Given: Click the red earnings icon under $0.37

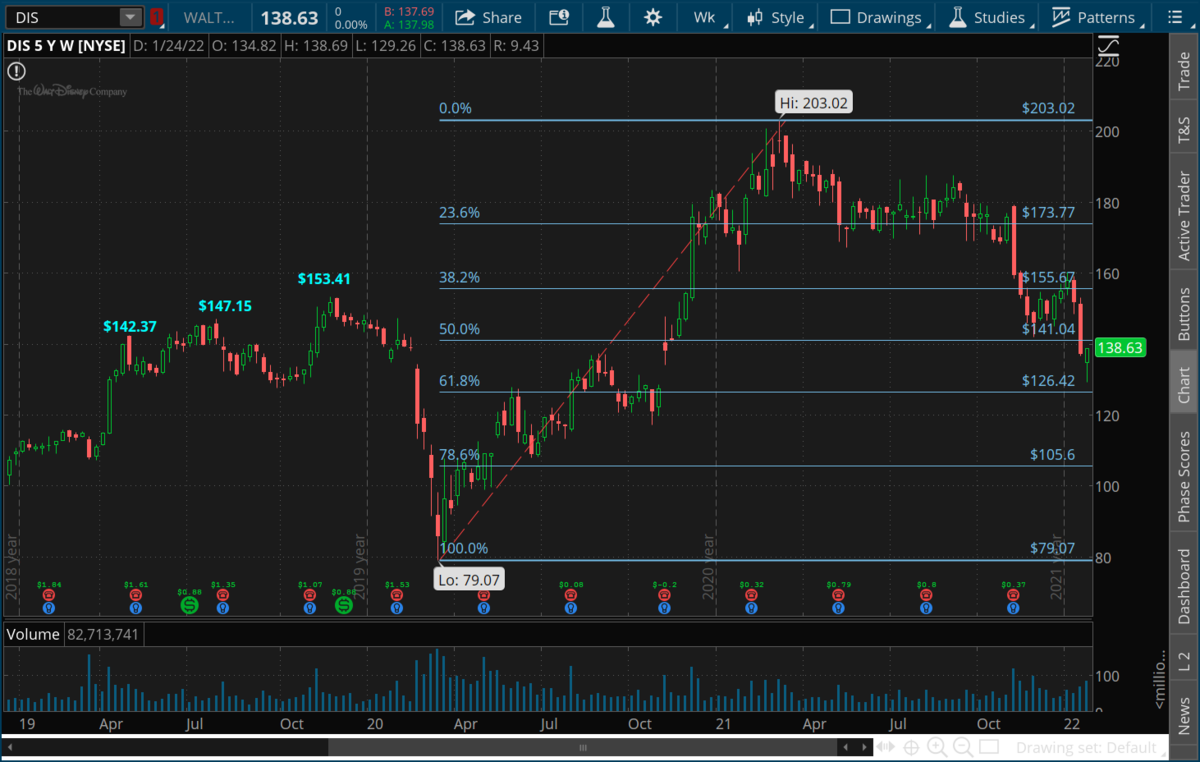Looking at the screenshot, I should click(1013, 594).
